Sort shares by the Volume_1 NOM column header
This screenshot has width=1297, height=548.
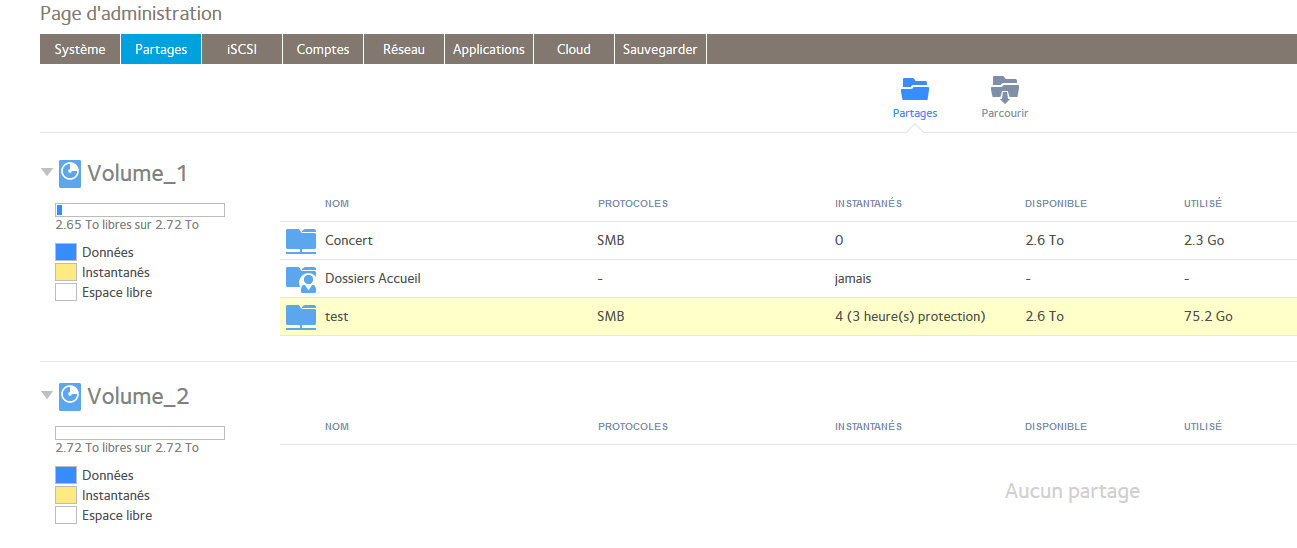tap(337, 204)
